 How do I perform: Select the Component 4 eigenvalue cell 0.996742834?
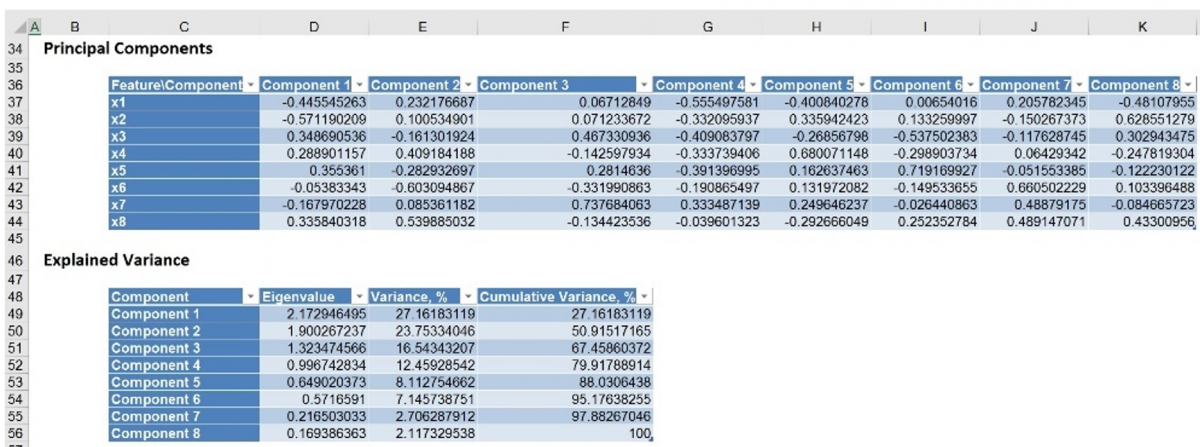click(x=314, y=366)
